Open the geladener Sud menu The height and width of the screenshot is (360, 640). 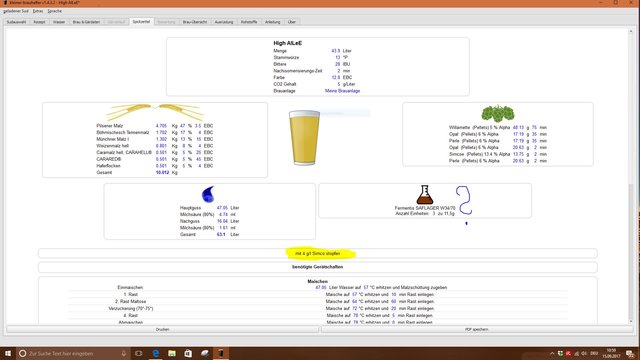point(16,11)
